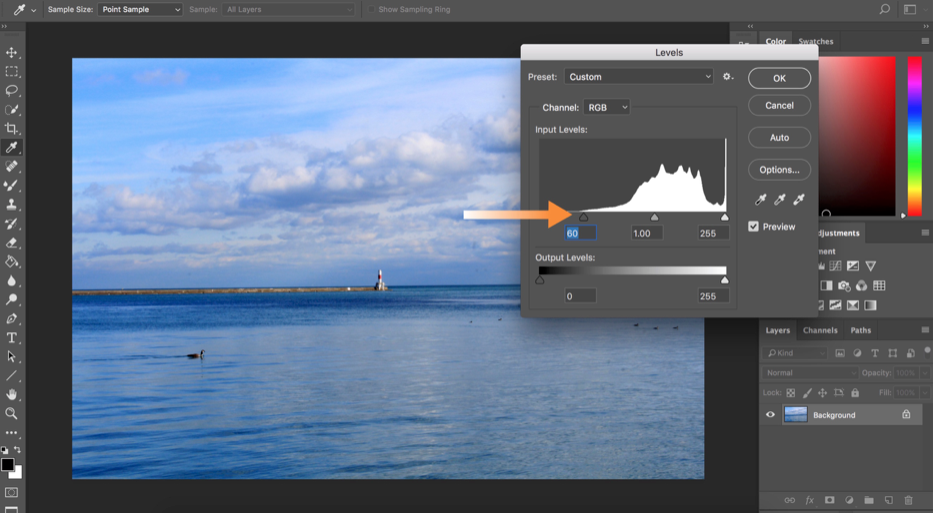Open the Sample All Layers dropdown
933x513 pixels.
pyautogui.click(x=288, y=10)
